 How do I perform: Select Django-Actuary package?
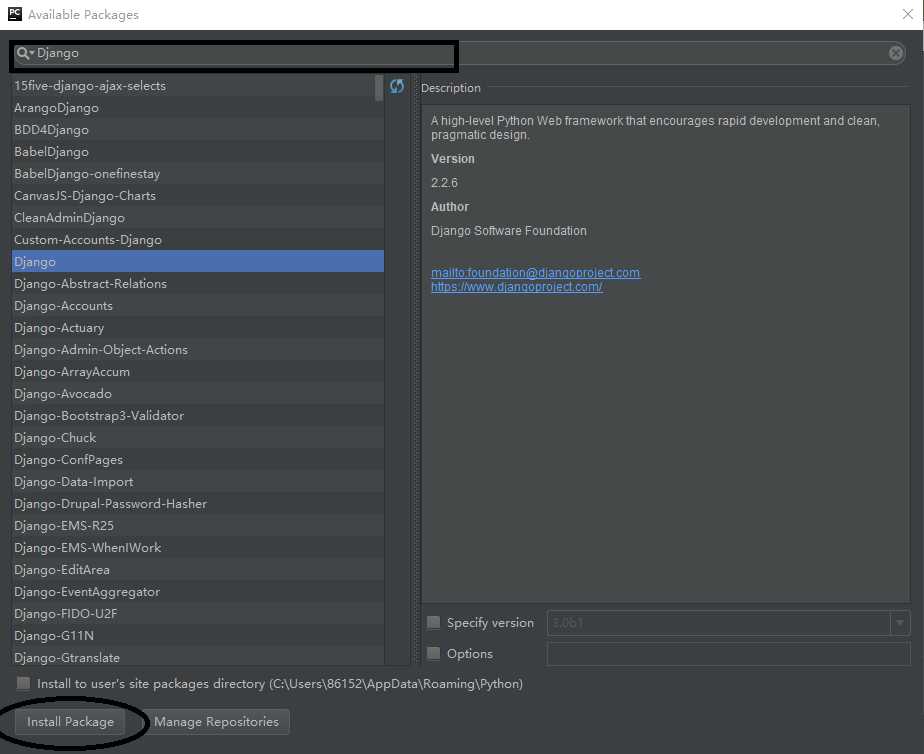197,328
